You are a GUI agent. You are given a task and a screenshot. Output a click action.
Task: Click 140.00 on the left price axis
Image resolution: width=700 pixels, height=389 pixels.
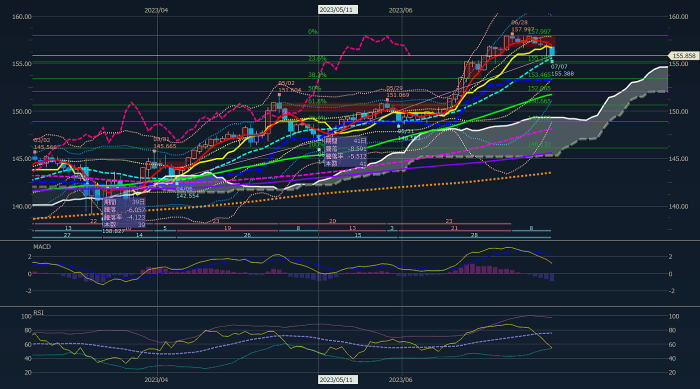click(21, 206)
